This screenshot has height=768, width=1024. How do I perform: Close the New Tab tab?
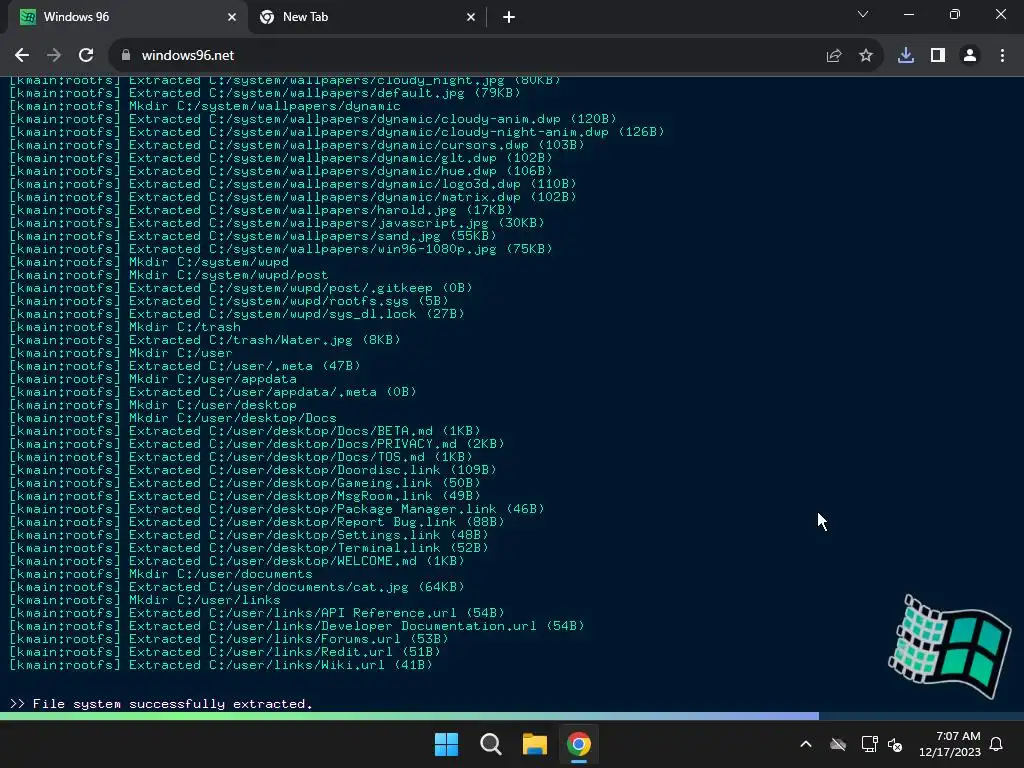point(471,17)
